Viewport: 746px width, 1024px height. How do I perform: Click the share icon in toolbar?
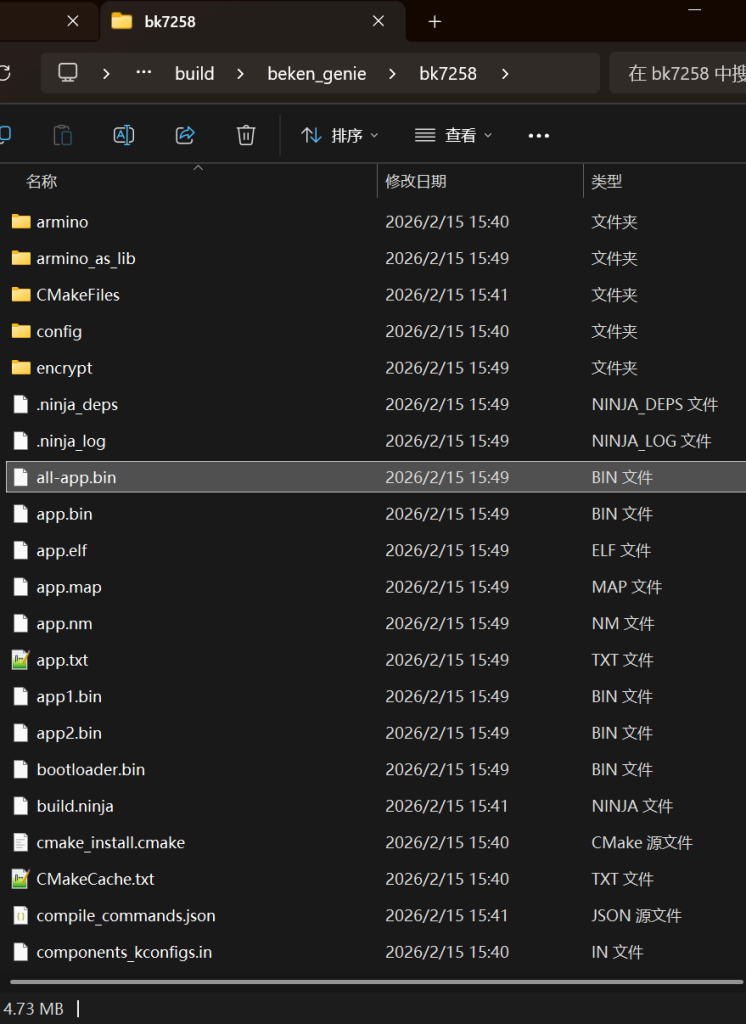(x=185, y=135)
